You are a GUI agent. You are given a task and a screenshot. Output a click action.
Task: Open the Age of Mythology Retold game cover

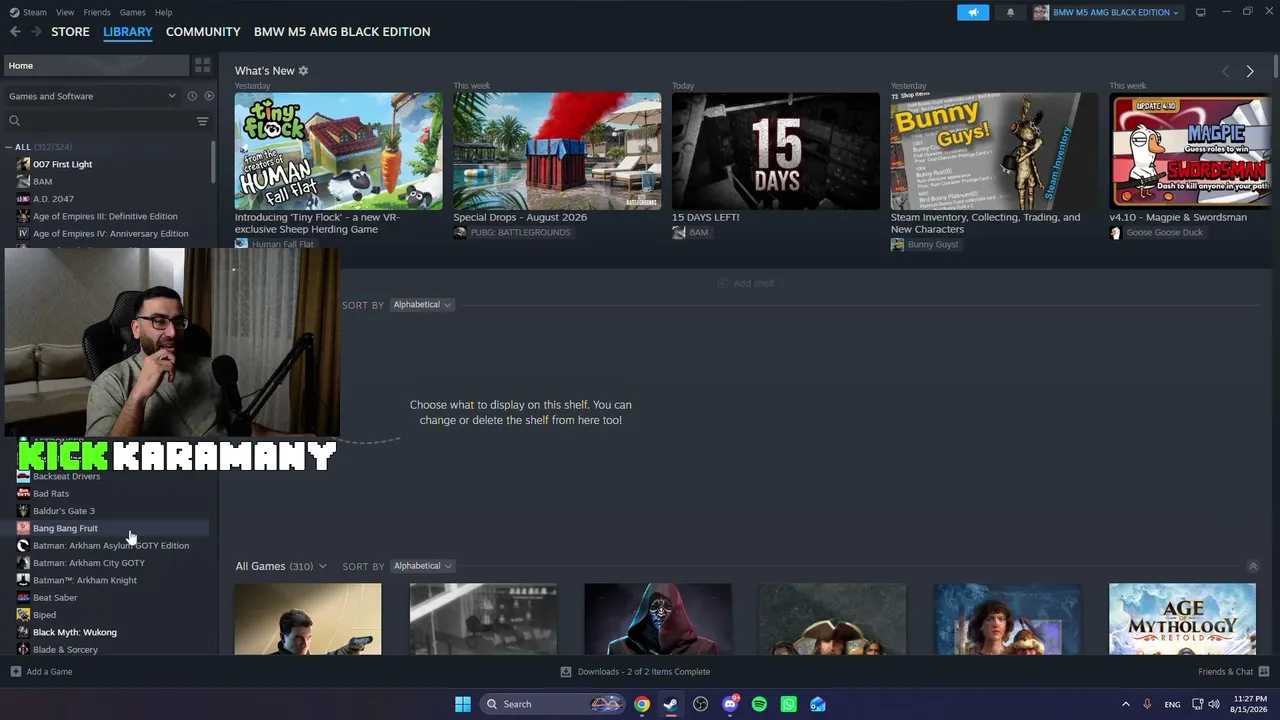pyautogui.click(x=1182, y=619)
